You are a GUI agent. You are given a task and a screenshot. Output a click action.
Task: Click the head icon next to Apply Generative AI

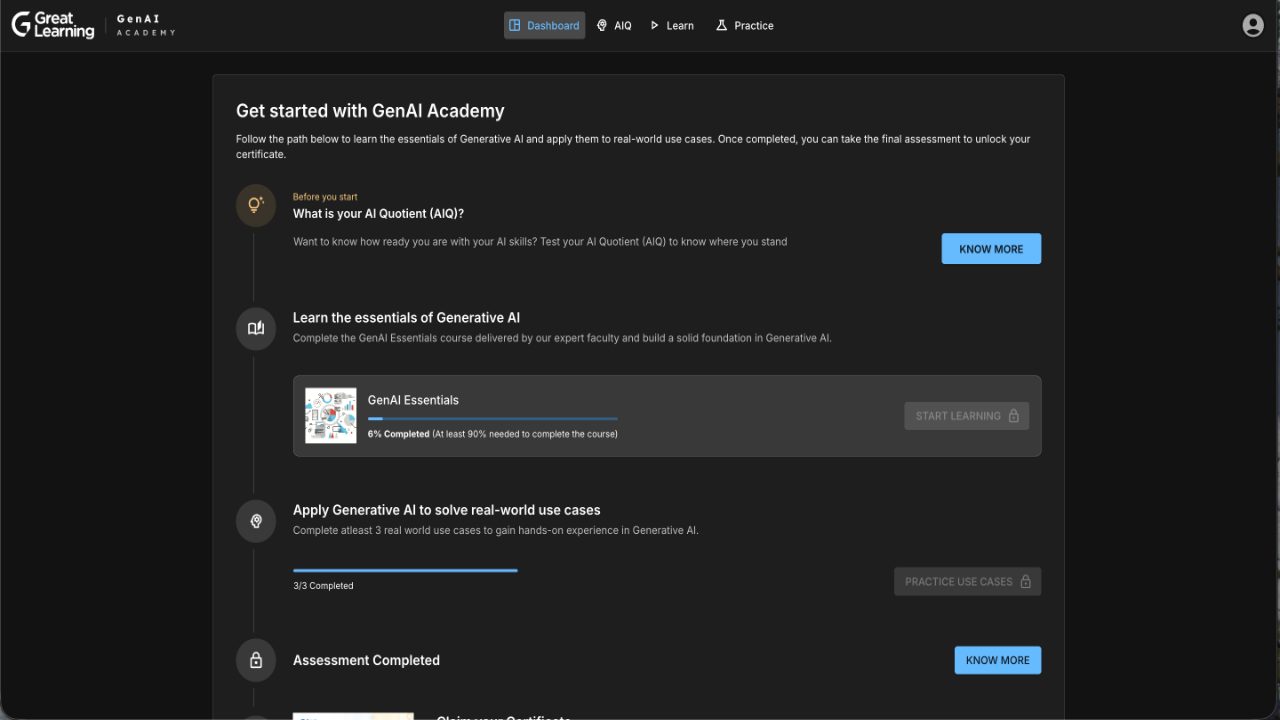click(255, 520)
